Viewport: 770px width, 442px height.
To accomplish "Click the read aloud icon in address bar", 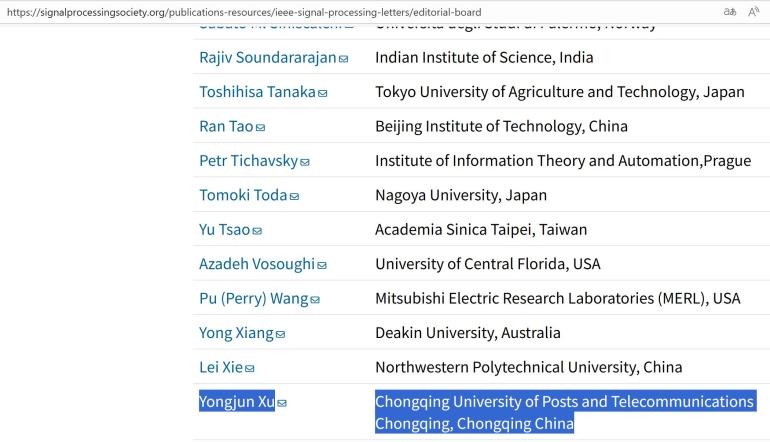I will point(754,11).
